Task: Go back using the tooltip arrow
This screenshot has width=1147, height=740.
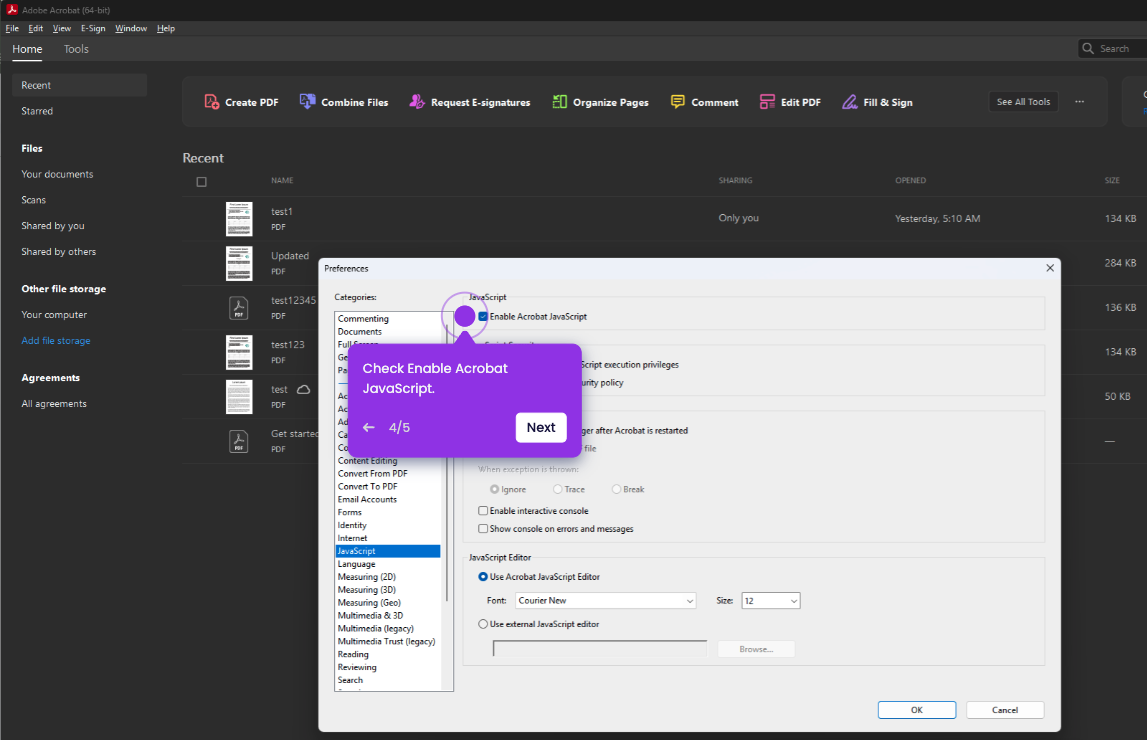Action: [x=369, y=428]
